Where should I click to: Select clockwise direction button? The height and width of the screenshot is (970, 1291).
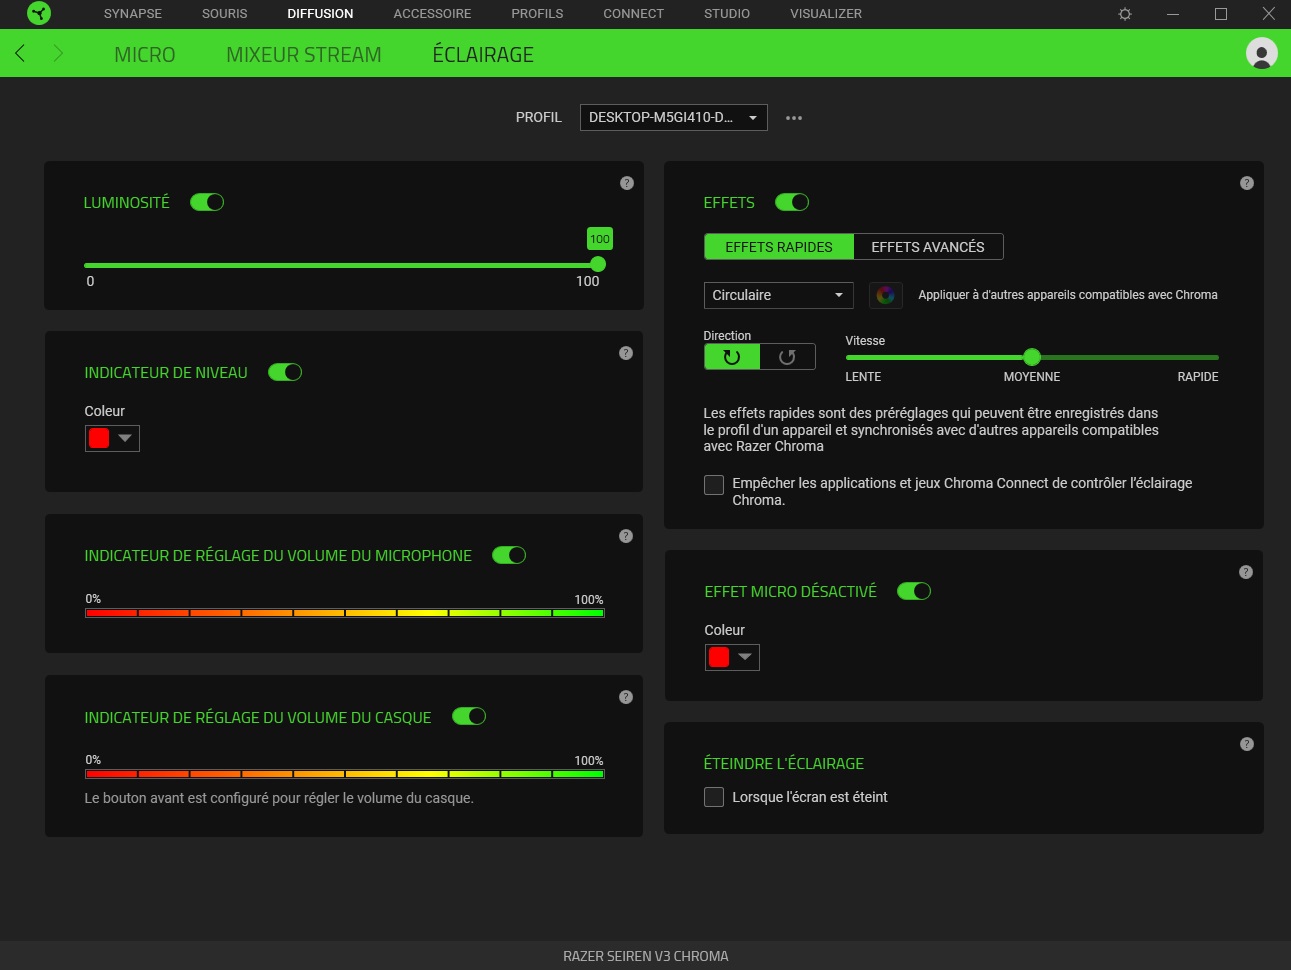(732, 357)
